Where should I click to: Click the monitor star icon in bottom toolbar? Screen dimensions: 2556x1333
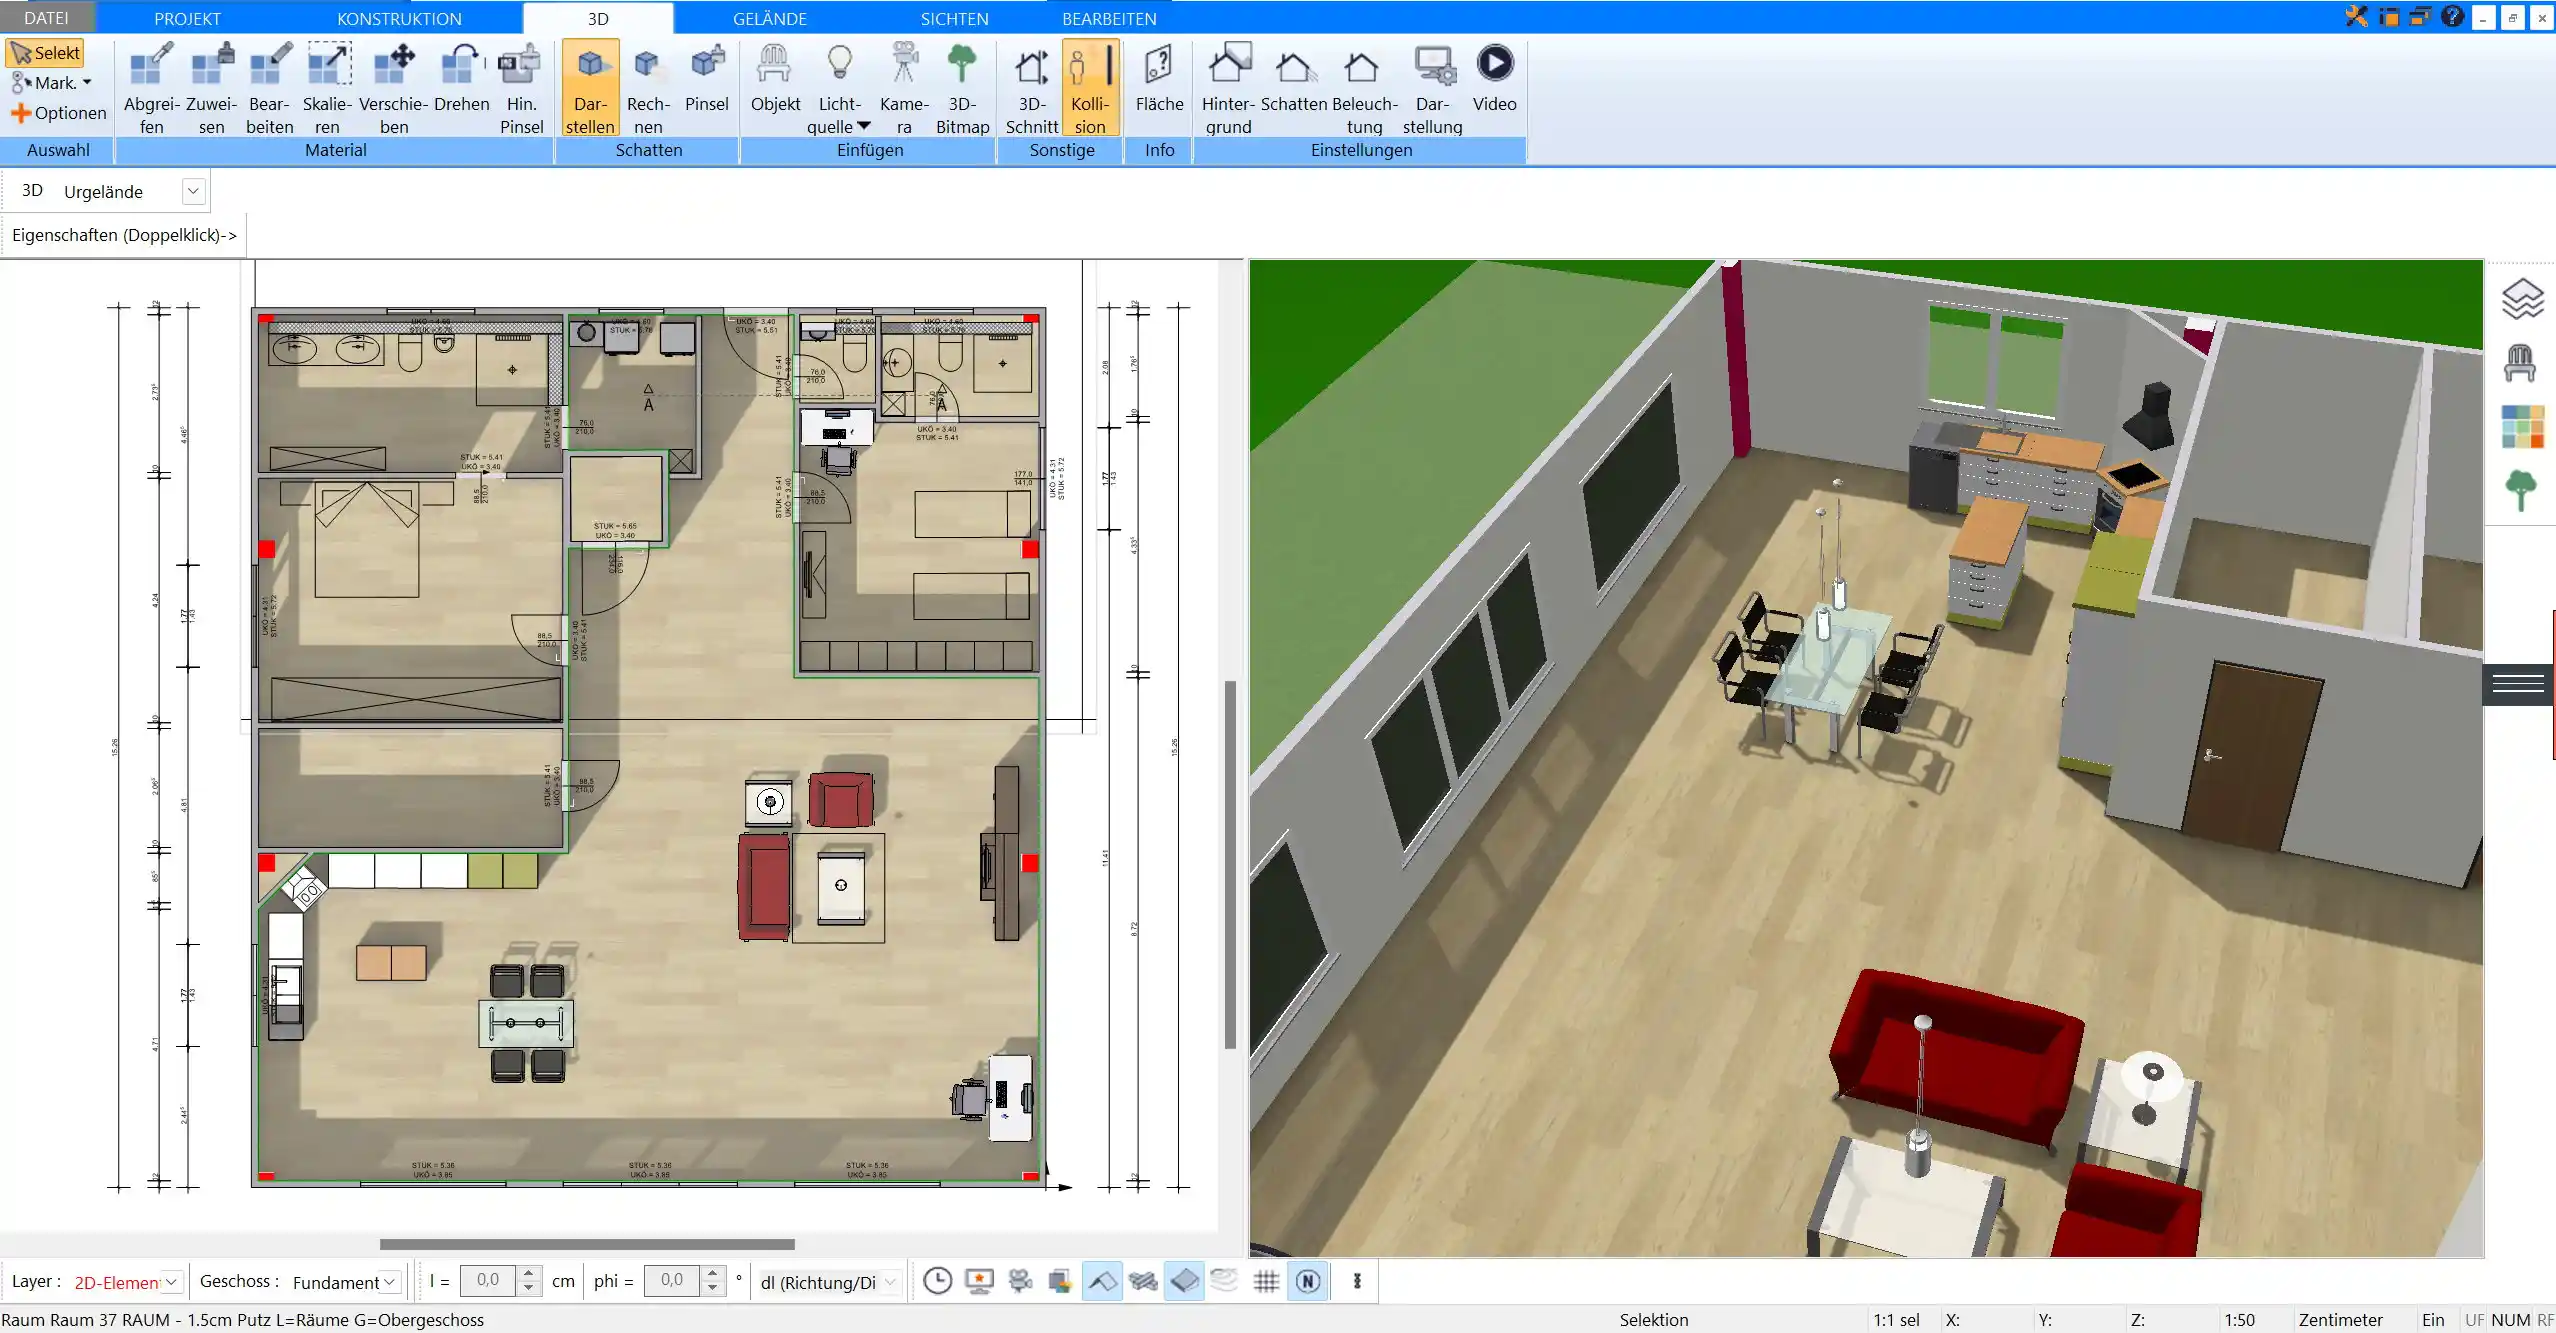tap(979, 1281)
